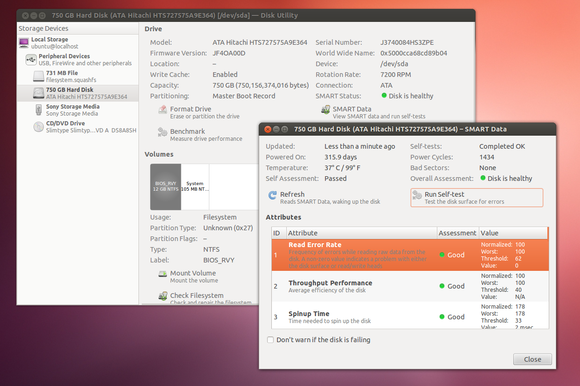Click the Mount Volume icon

[x=163, y=274]
